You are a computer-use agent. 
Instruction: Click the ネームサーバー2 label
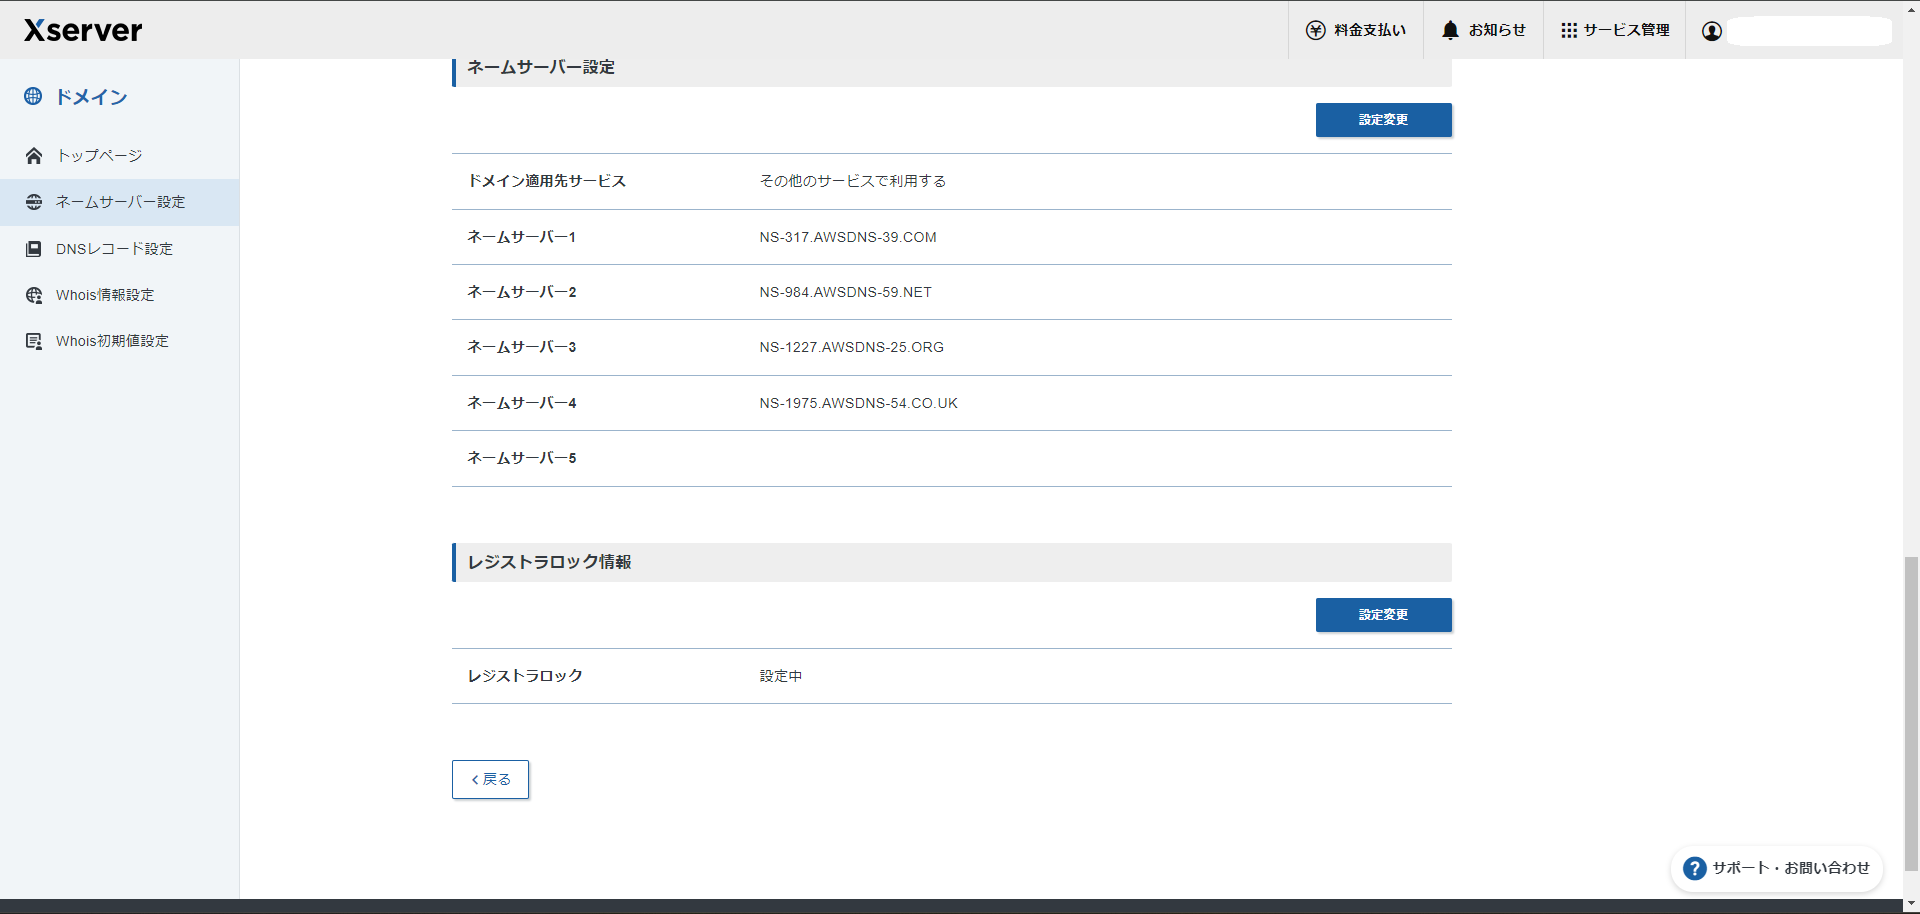(522, 292)
